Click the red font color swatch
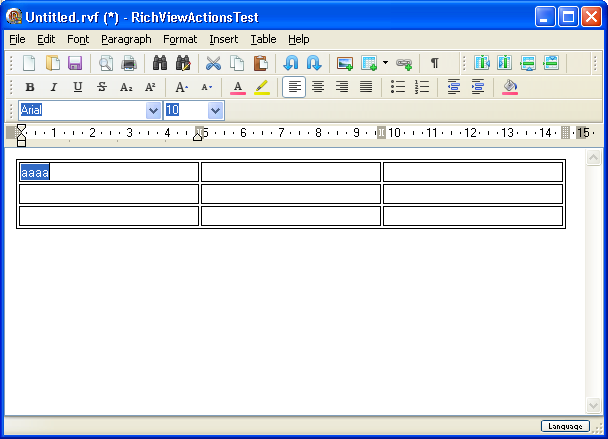Screen dimensions: 608x439 (238, 87)
